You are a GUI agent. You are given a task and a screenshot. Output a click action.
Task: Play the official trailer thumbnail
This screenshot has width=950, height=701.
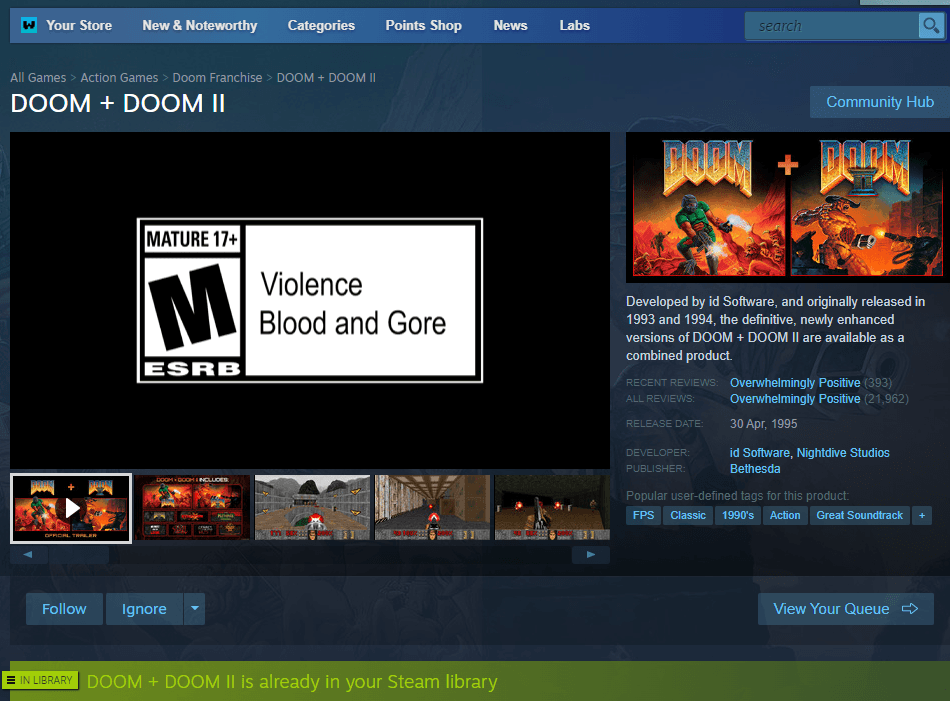71,508
